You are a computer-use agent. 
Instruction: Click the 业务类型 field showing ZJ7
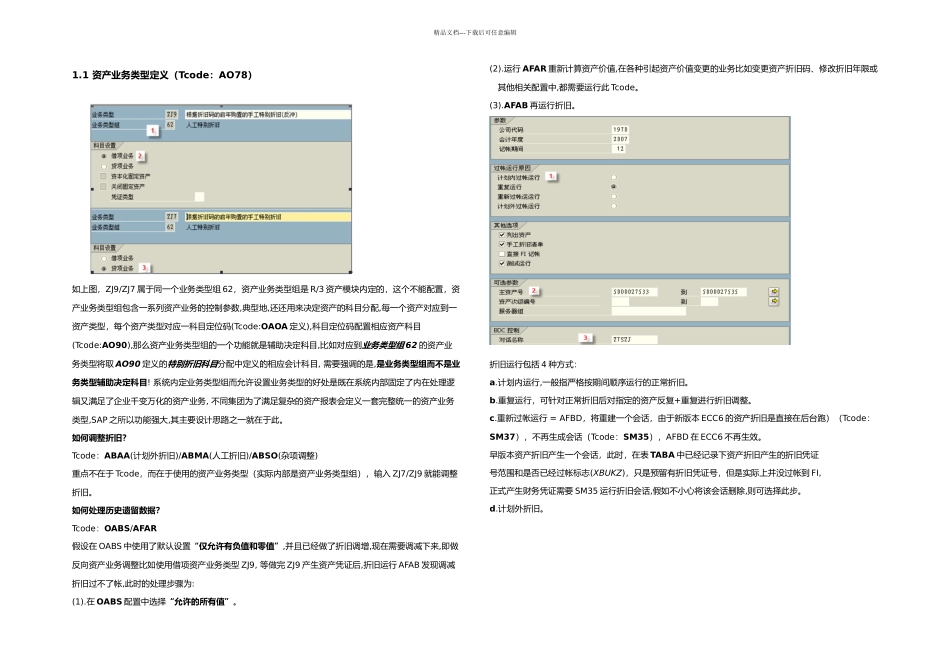pos(171,216)
